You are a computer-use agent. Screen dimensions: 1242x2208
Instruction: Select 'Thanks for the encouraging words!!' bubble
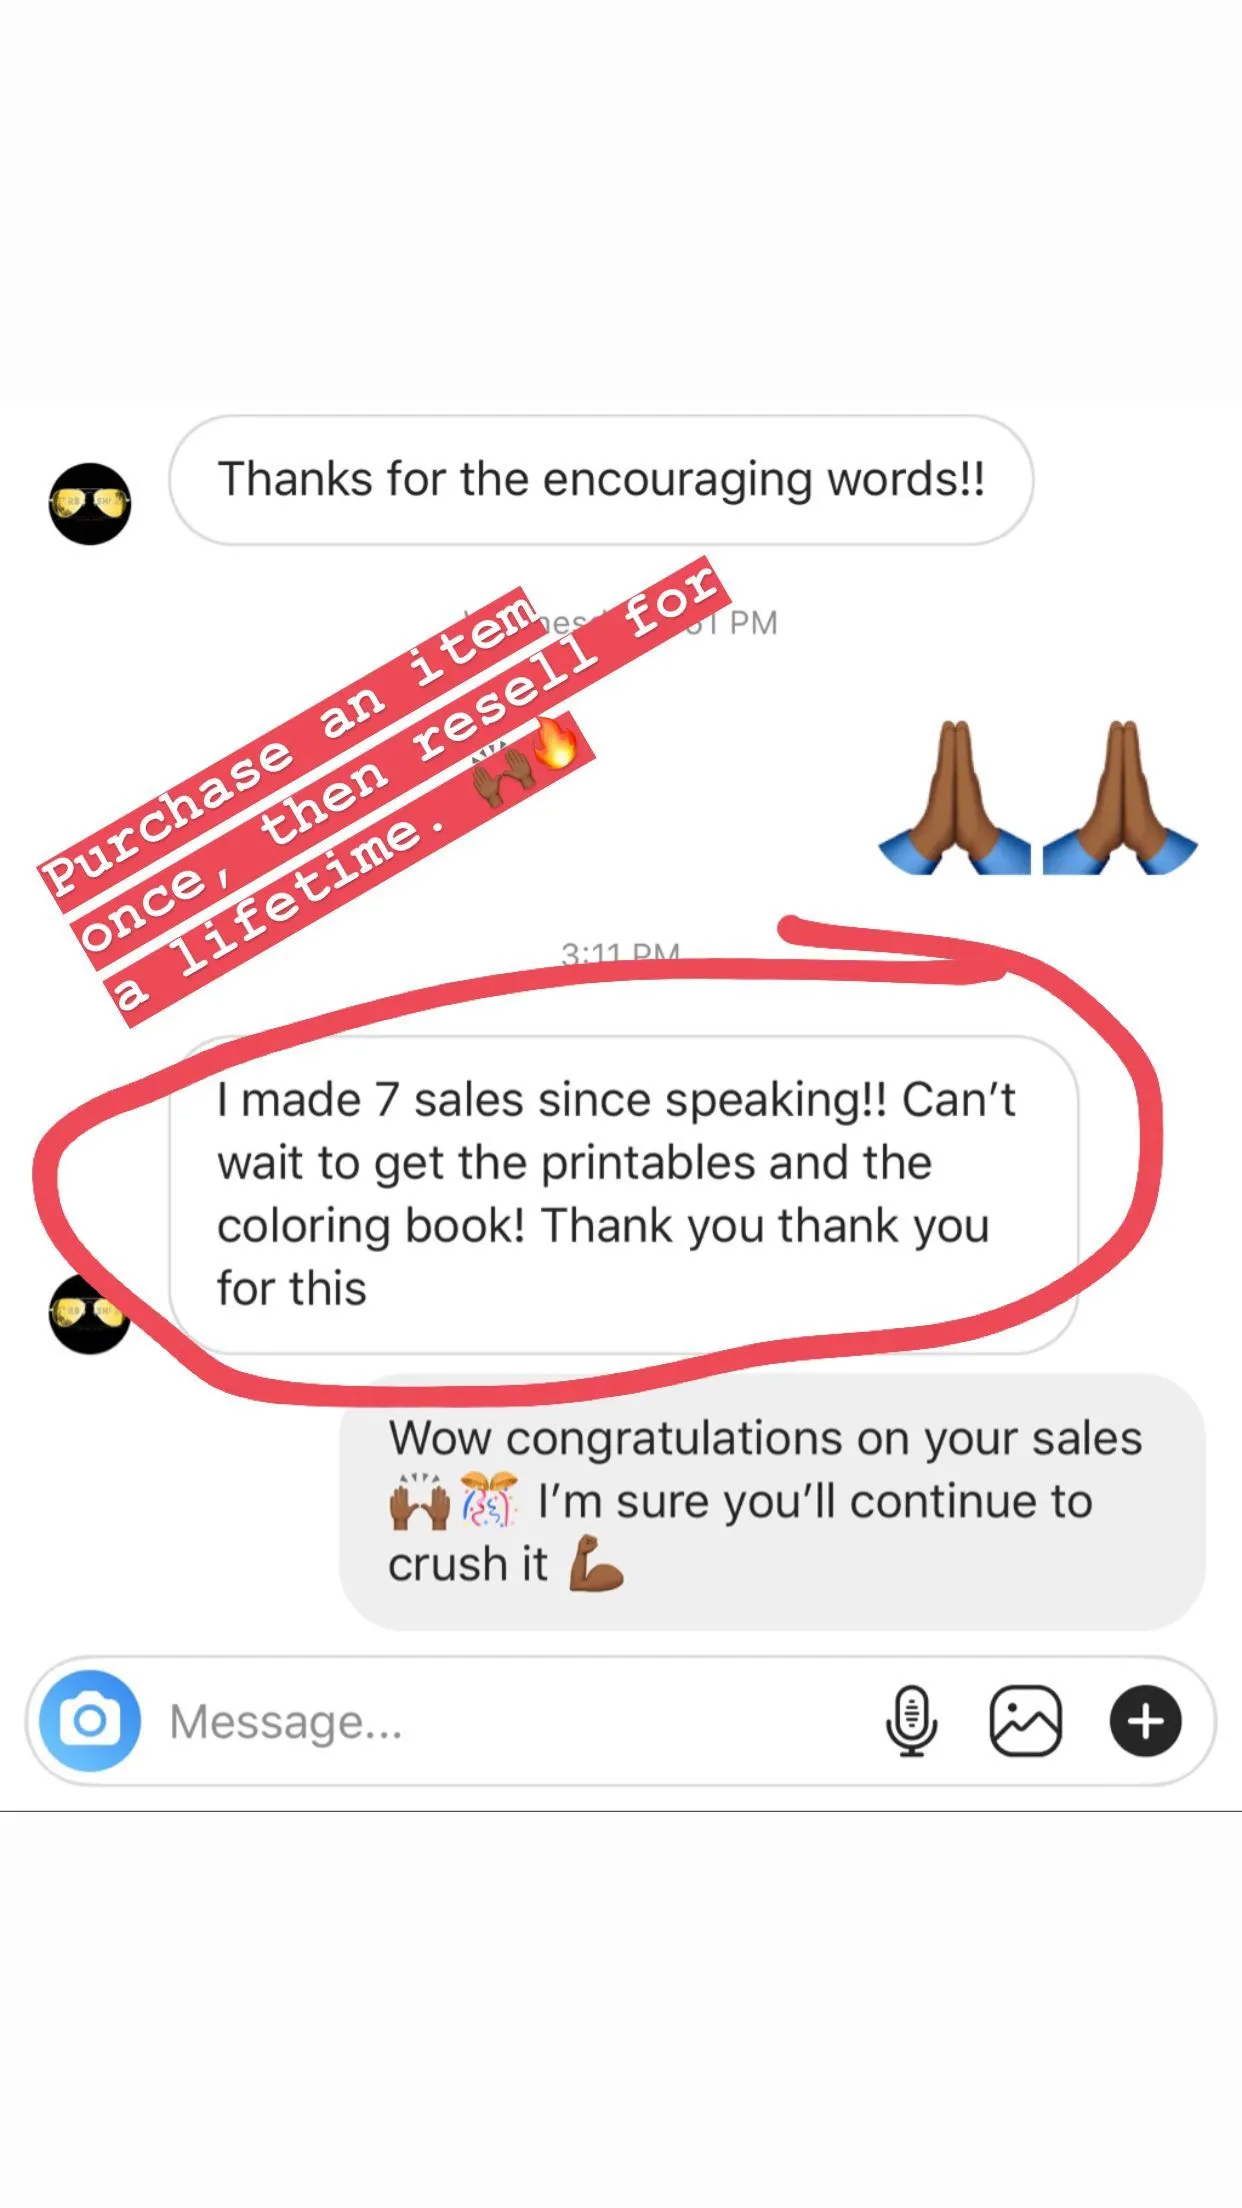click(x=601, y=480)
